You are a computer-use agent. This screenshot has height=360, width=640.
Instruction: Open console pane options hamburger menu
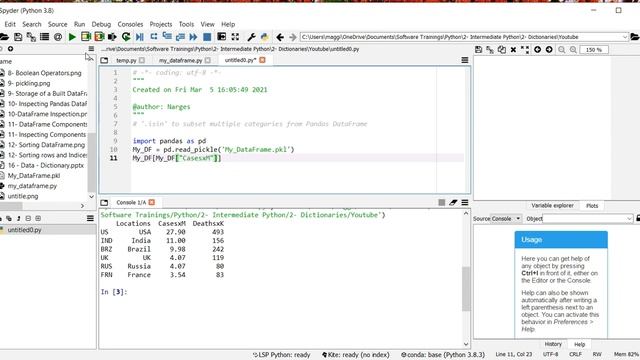(x=465, y=202)
